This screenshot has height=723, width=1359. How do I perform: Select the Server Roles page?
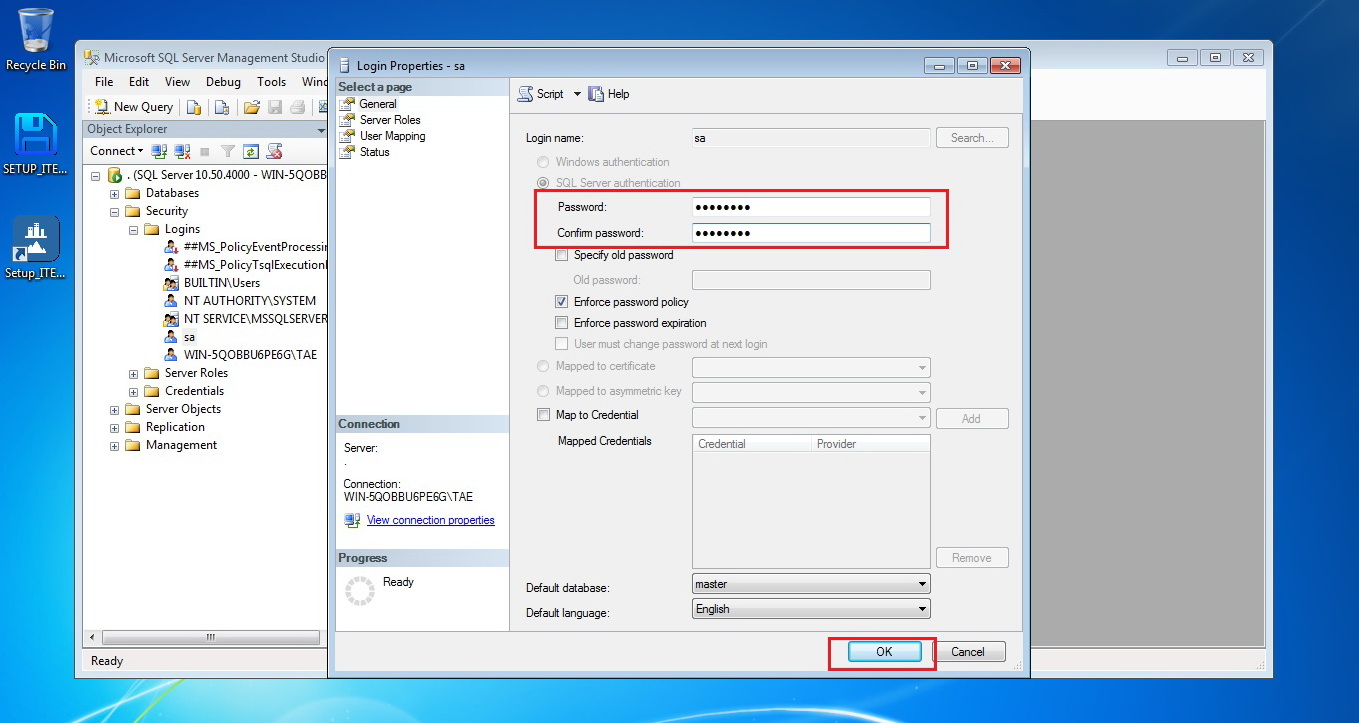pyautogui.click(x=390, y=120)
